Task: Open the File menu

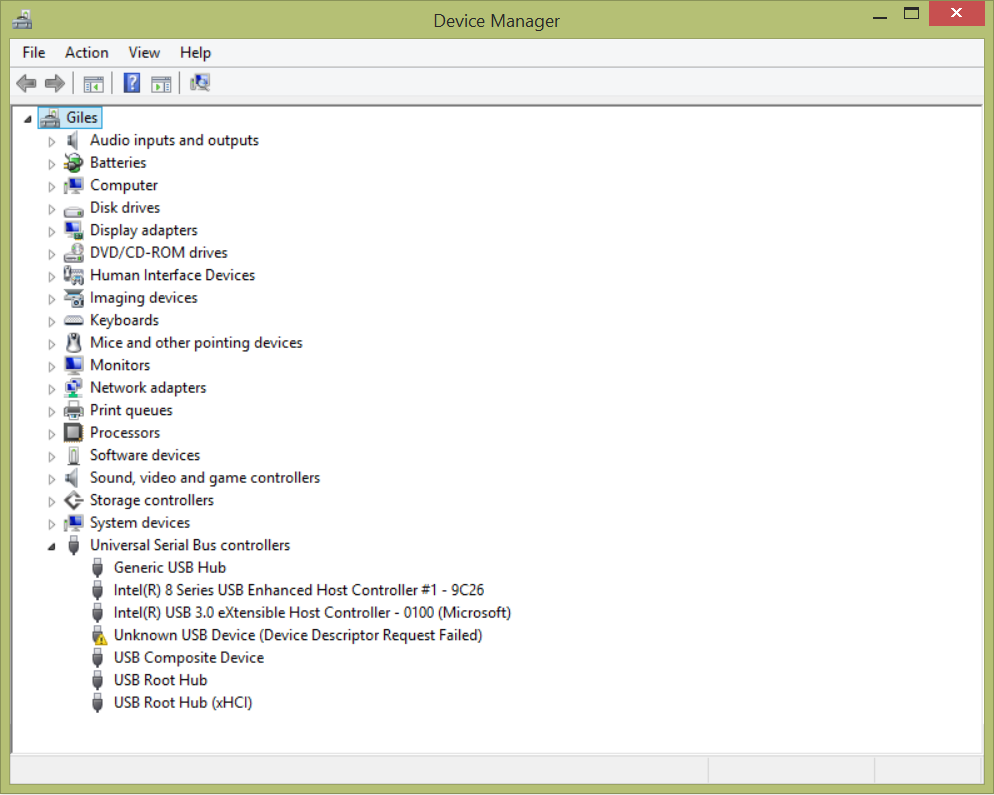Action: point(34,52)
